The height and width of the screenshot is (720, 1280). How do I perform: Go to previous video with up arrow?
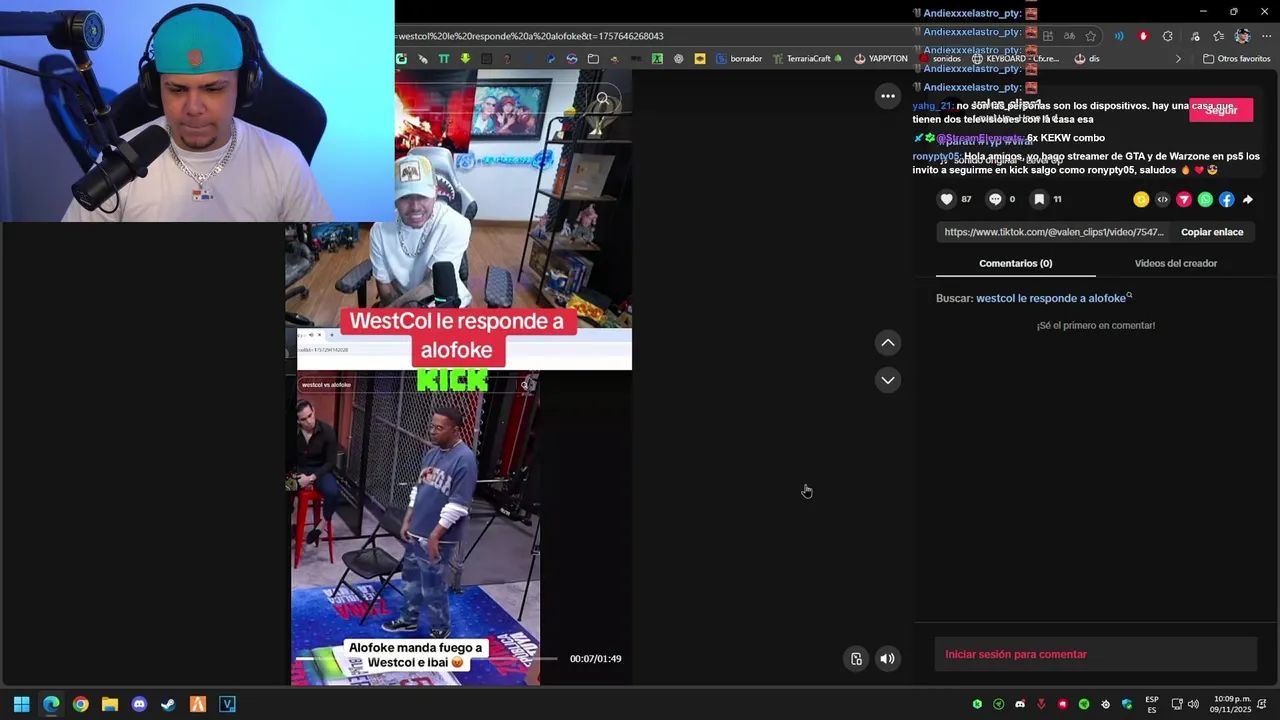click(887, 343)
